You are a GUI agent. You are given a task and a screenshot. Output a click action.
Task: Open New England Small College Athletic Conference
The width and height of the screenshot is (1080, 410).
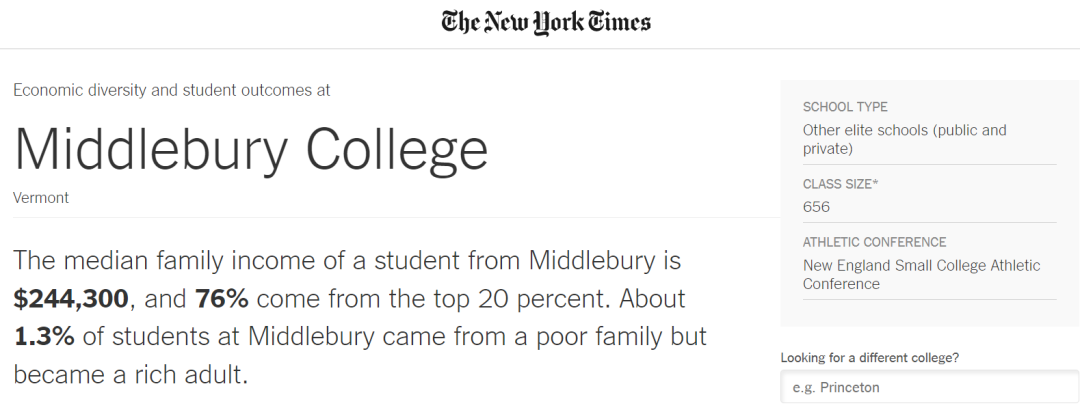[x=921, y=275]
